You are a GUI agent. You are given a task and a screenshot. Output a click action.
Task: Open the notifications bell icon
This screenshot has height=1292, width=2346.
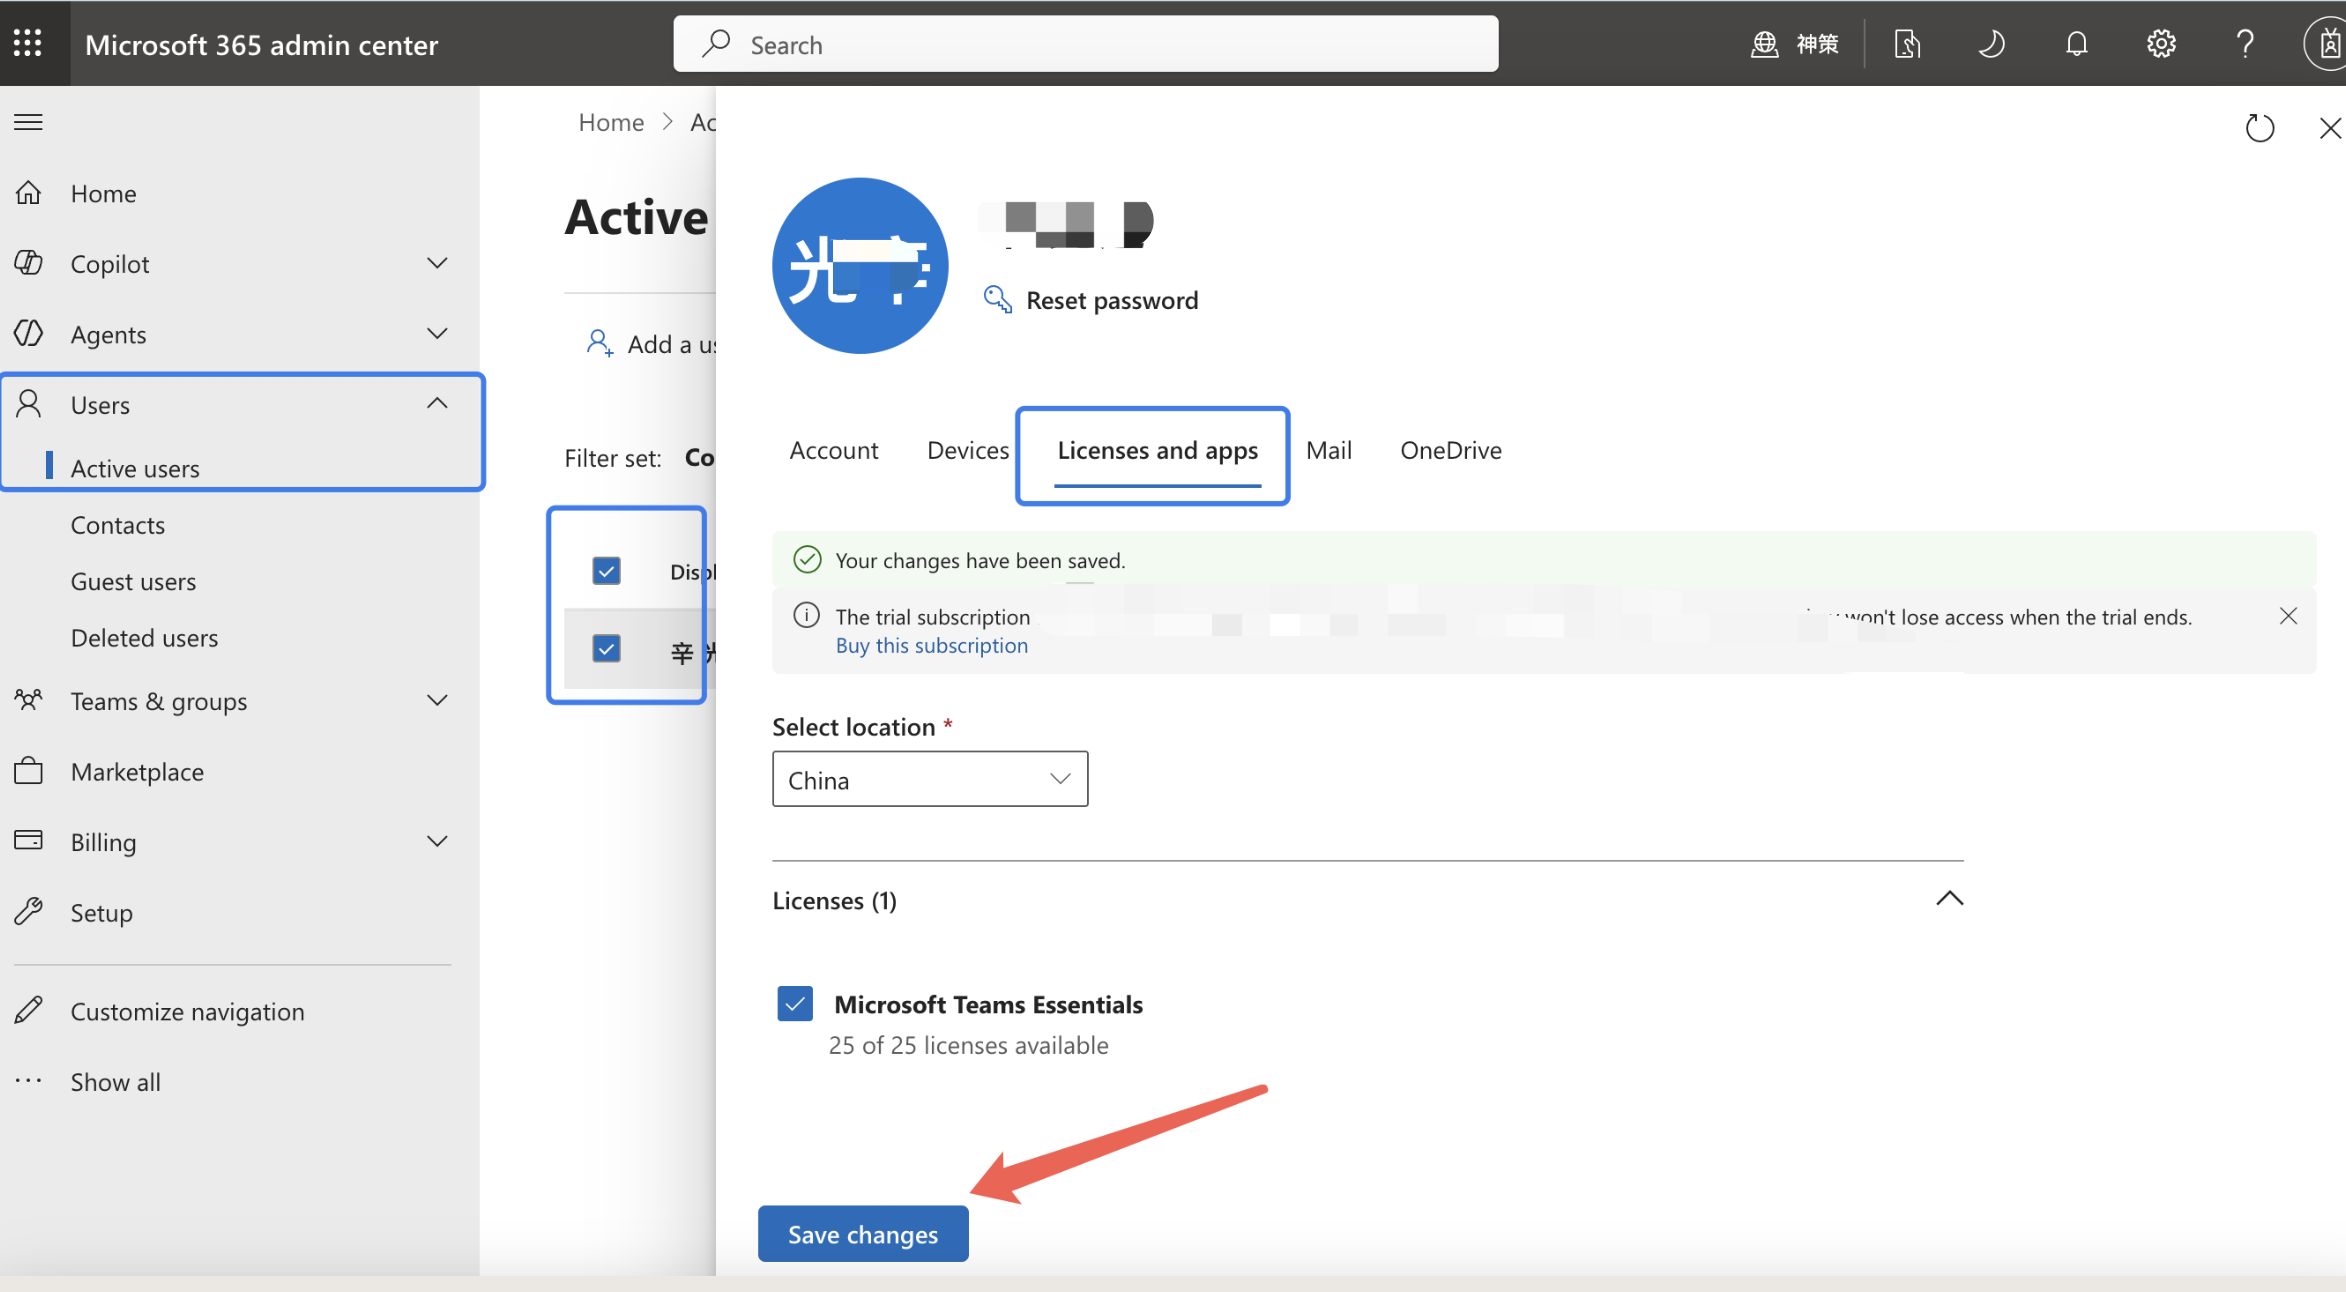[x=2077, y=44]
